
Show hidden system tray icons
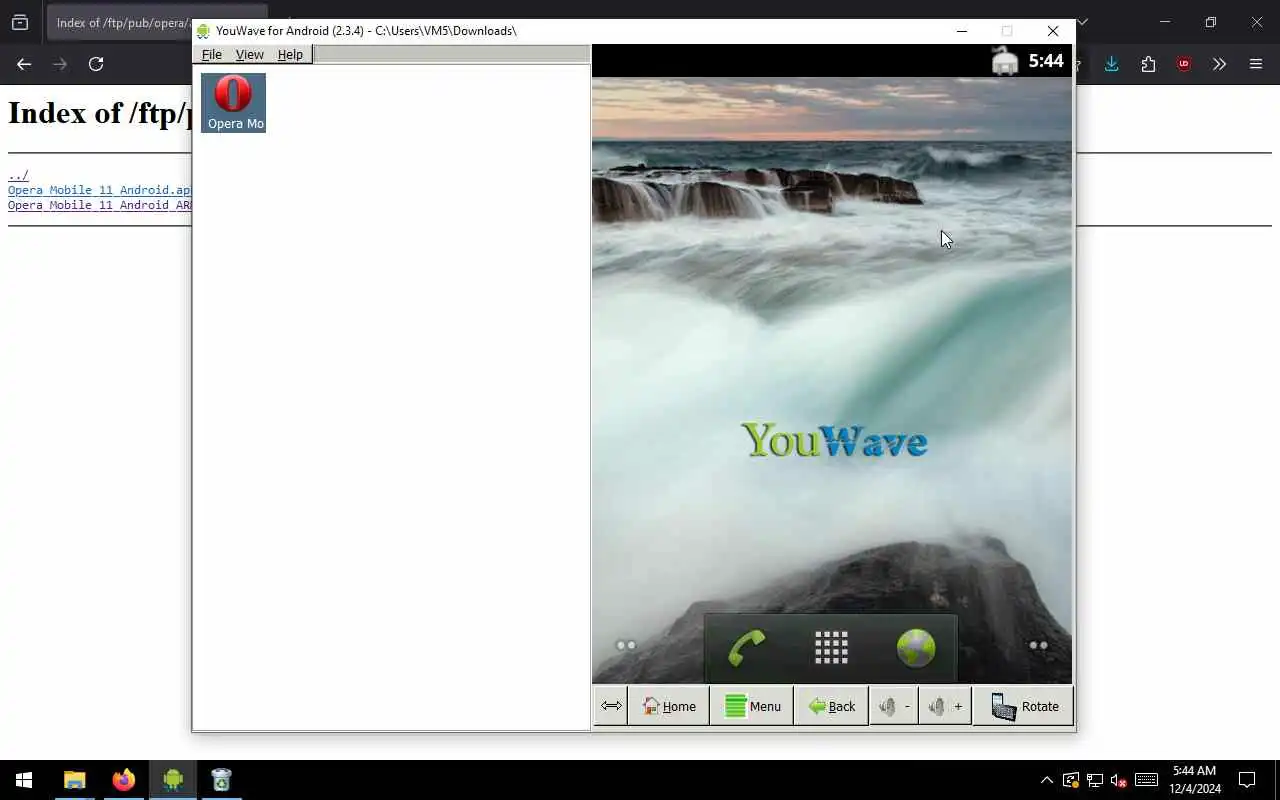click(1047, 780)
